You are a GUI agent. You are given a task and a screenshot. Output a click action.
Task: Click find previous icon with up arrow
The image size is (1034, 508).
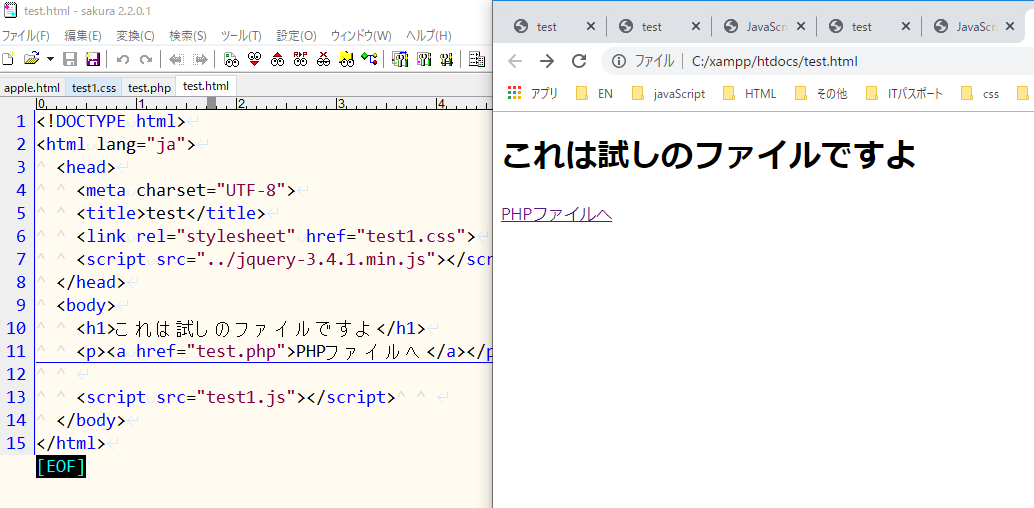click(x=278, y=59)
